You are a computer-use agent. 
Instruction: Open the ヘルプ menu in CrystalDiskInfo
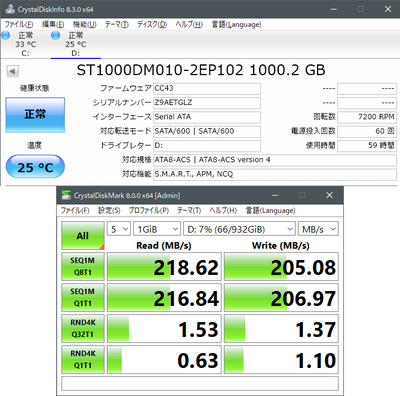189,25
